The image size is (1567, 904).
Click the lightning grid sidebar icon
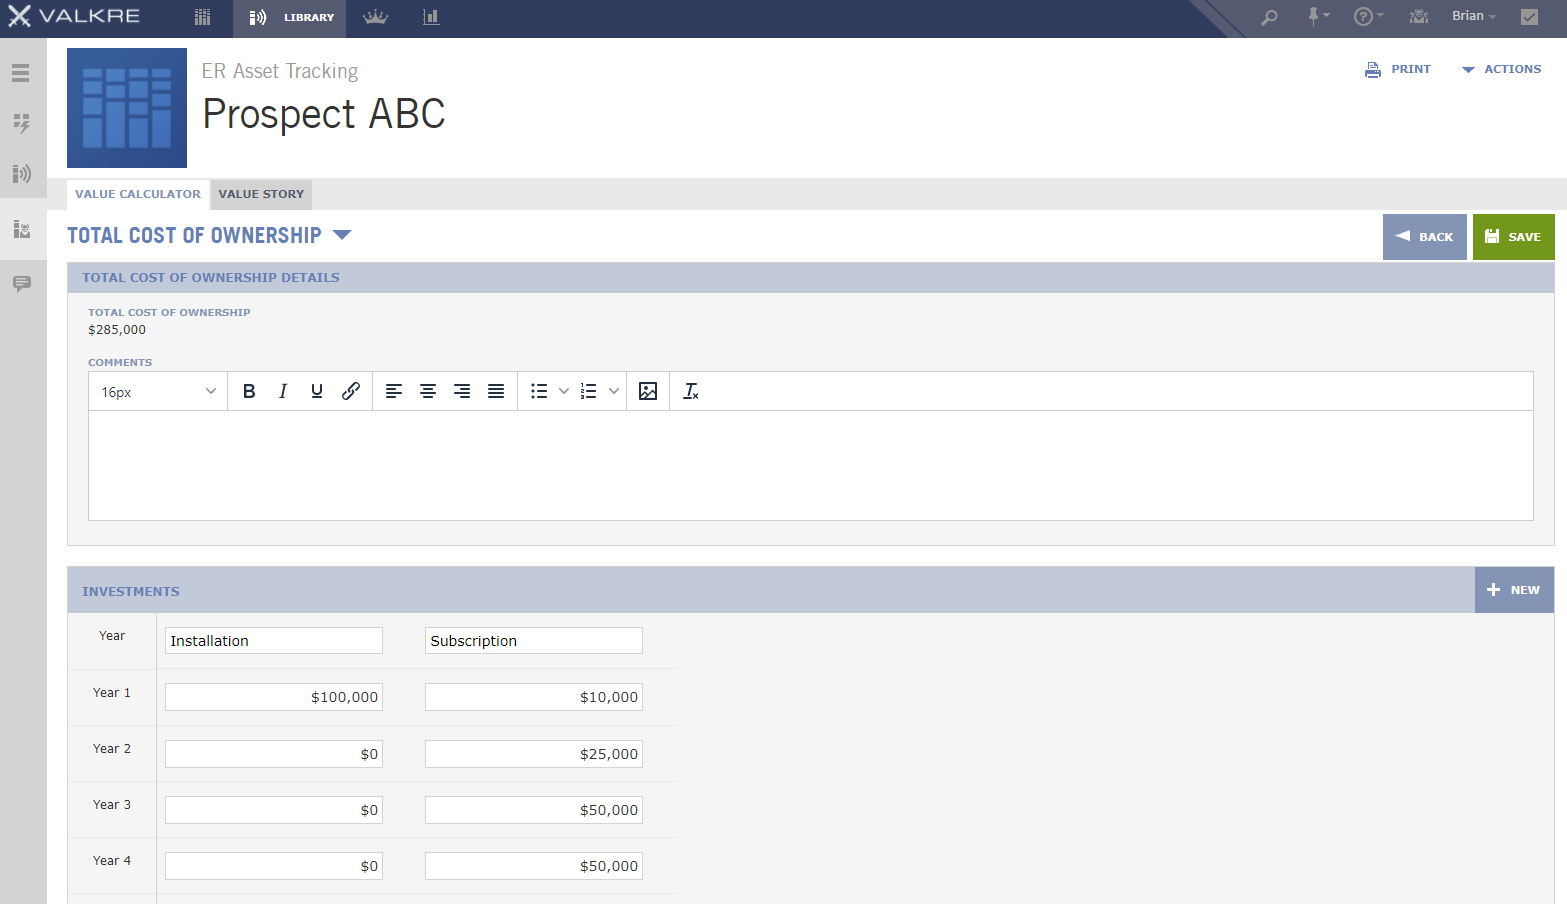pos(21,123)
